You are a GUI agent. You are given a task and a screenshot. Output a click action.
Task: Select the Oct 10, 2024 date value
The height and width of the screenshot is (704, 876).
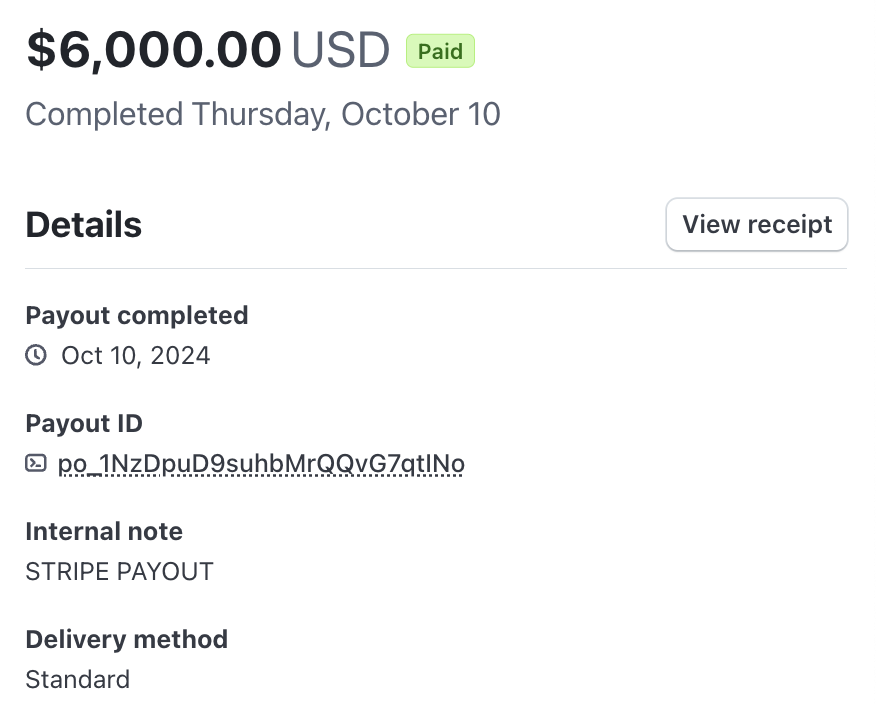136,355
